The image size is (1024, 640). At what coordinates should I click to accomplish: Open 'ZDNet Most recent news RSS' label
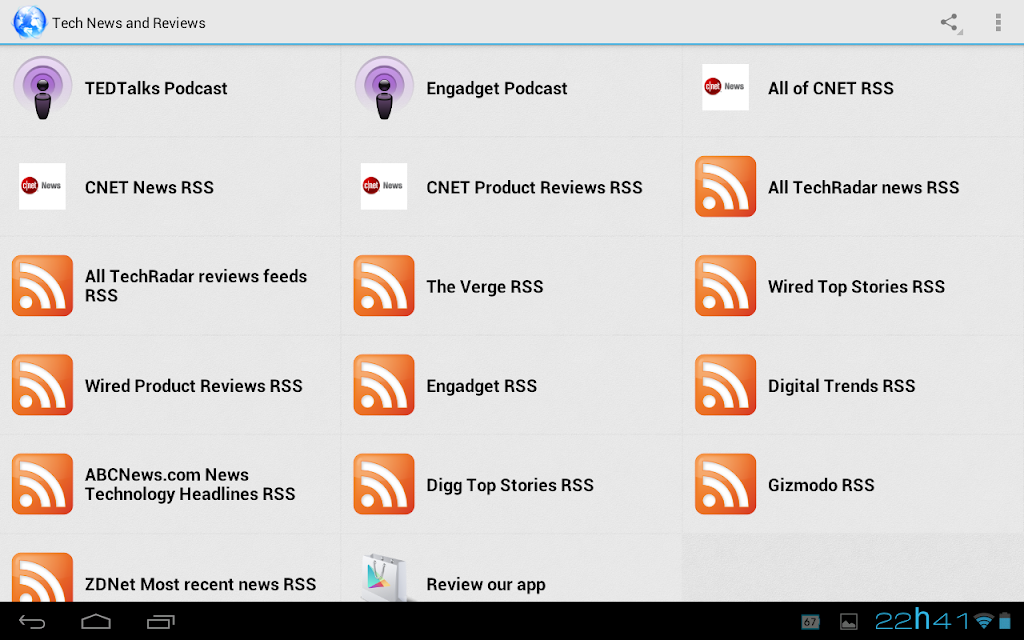(x=200, y=584)
